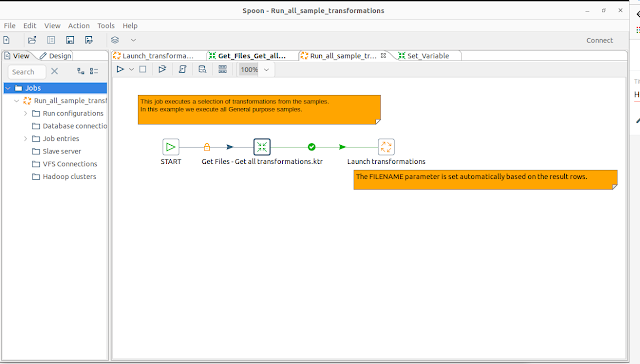Image resolution: width=640 pixels, height=364 pixels.
Task: Click the Save file toolbar icon
Action: click(x=70, y=40)
